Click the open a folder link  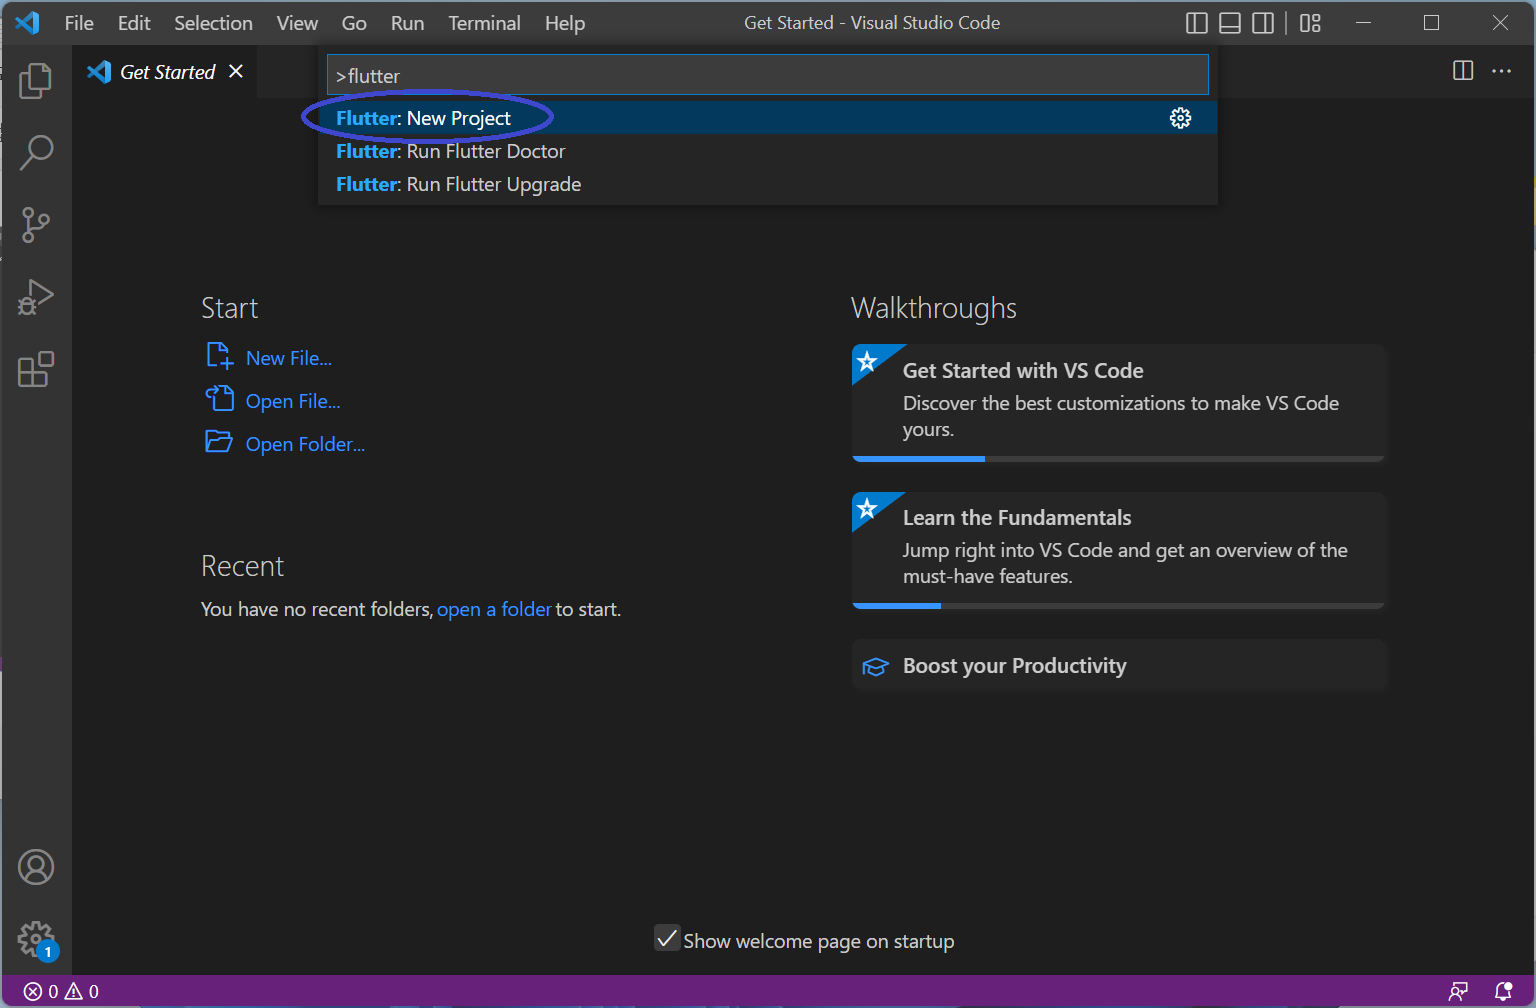point(494,609)
